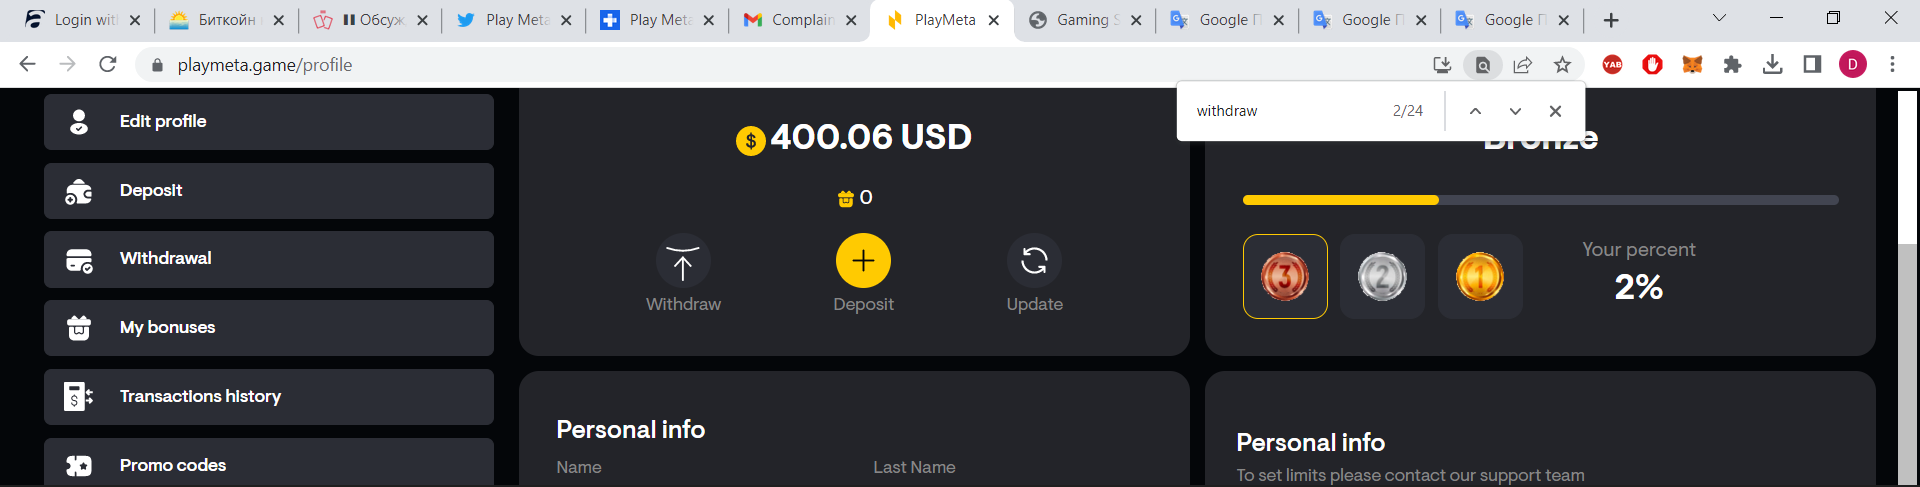The height and width of the screenshot is (487, 1920).
Task: Select the bronze number 3 medal
Action: [x=1285, y=277]
